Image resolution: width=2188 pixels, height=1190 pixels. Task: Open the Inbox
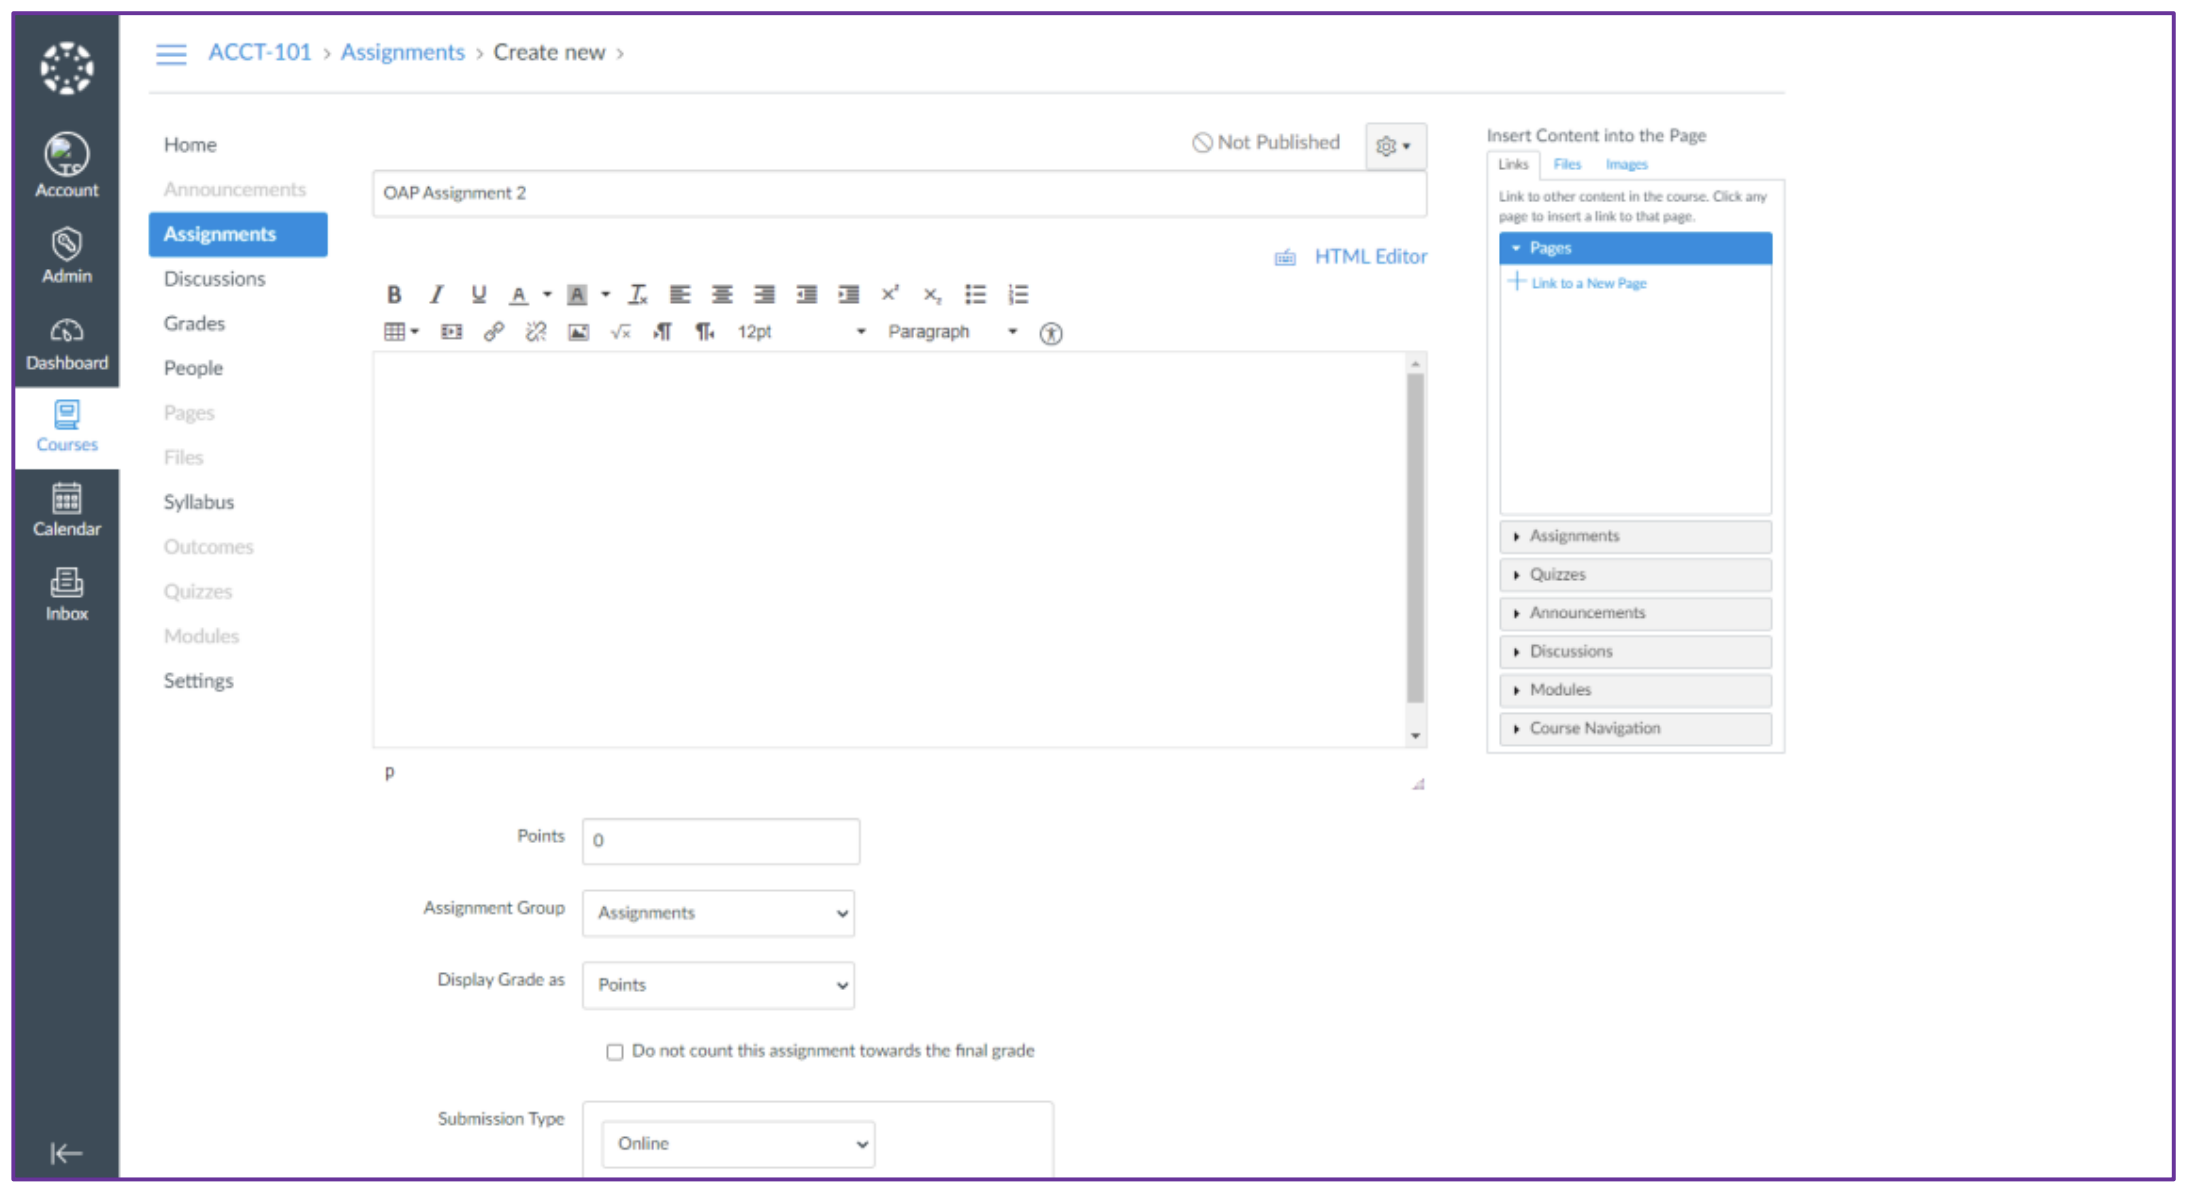(66, 595)
